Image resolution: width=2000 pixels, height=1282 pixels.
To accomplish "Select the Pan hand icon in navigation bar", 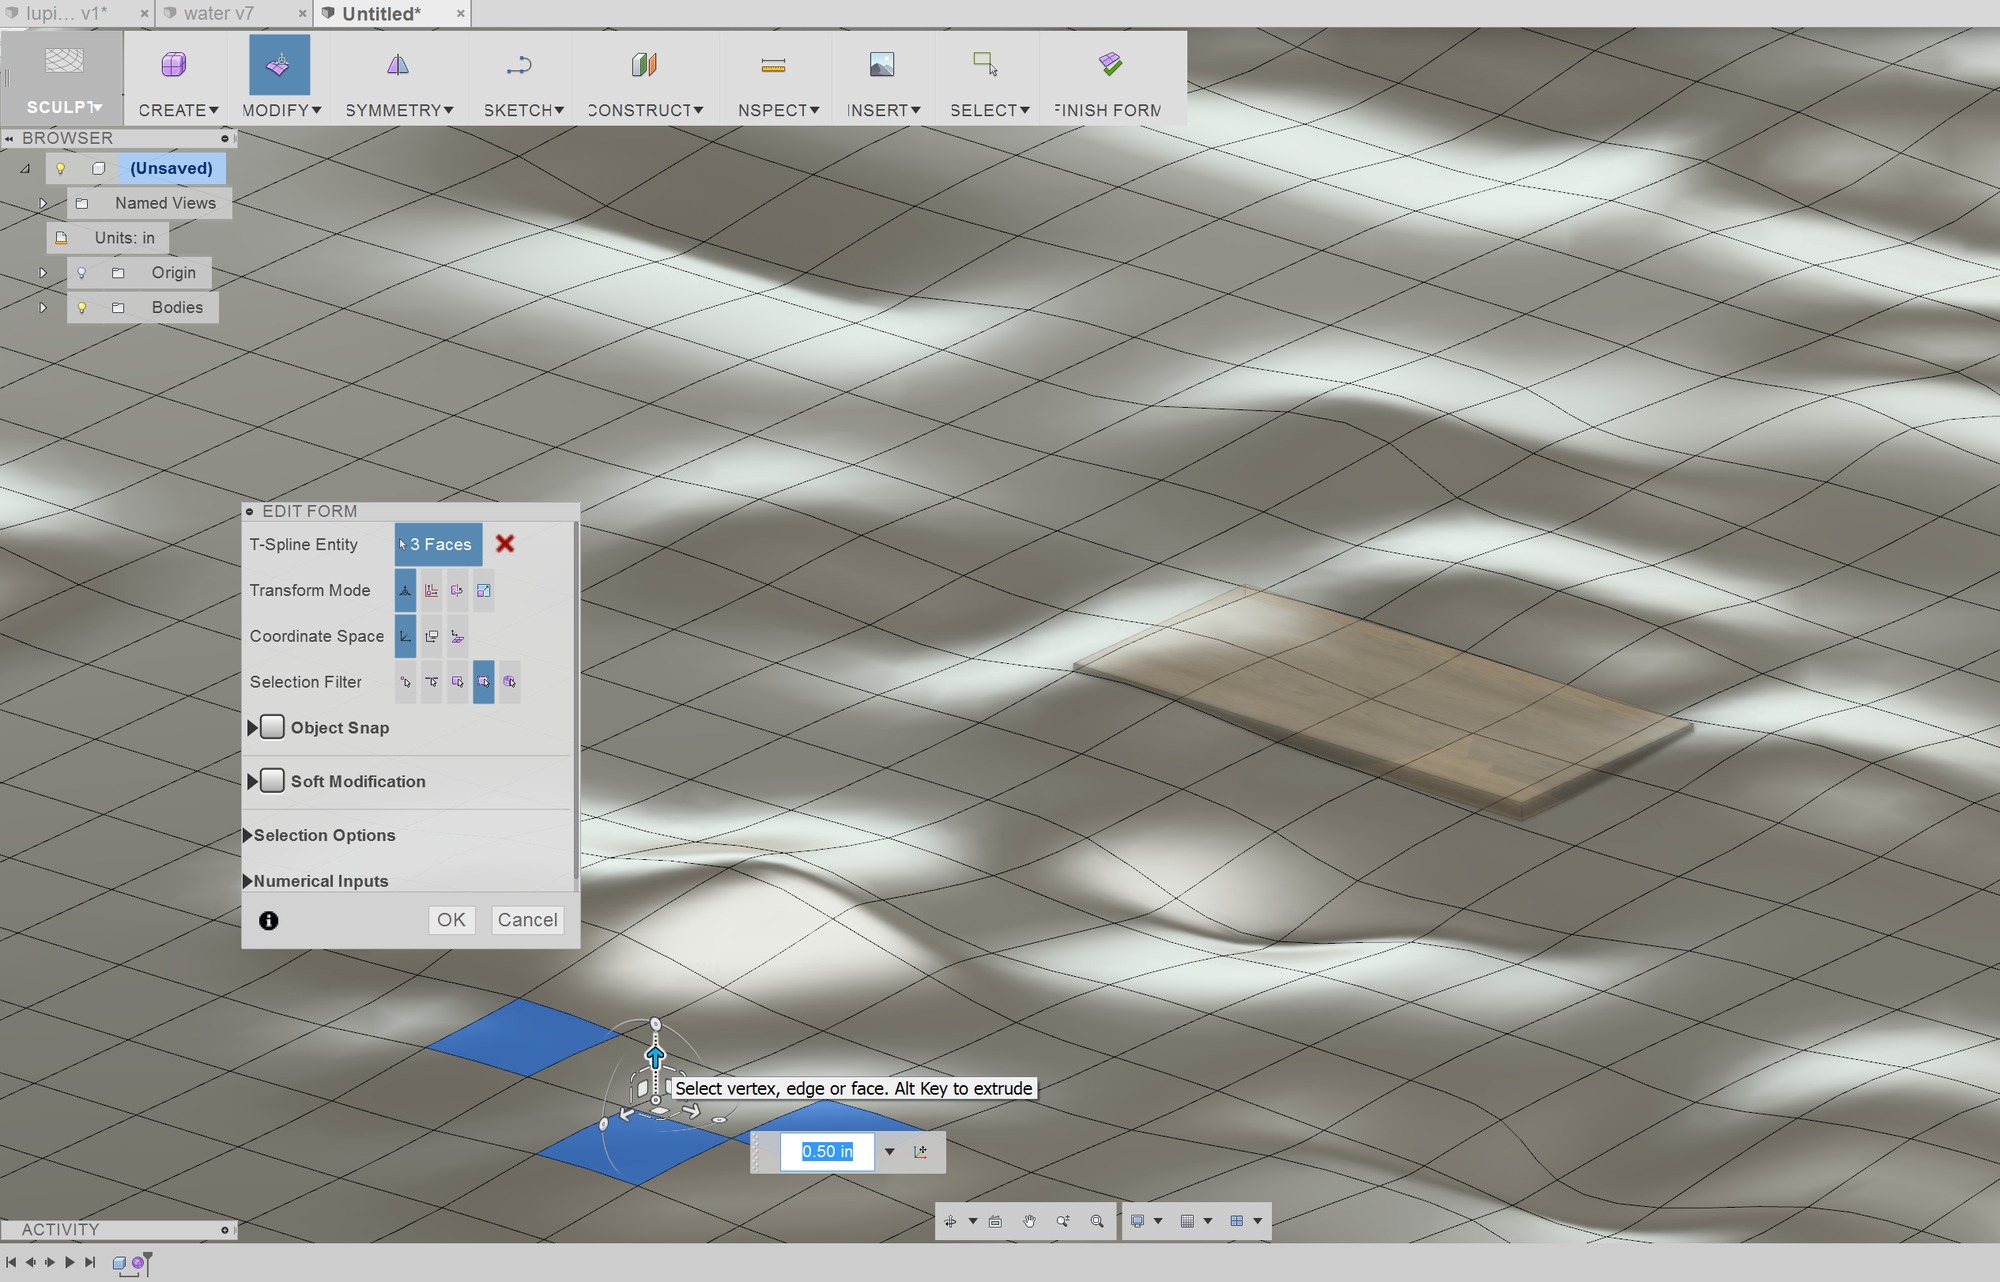I will pyautogui.click(x=1030, y=1221).
